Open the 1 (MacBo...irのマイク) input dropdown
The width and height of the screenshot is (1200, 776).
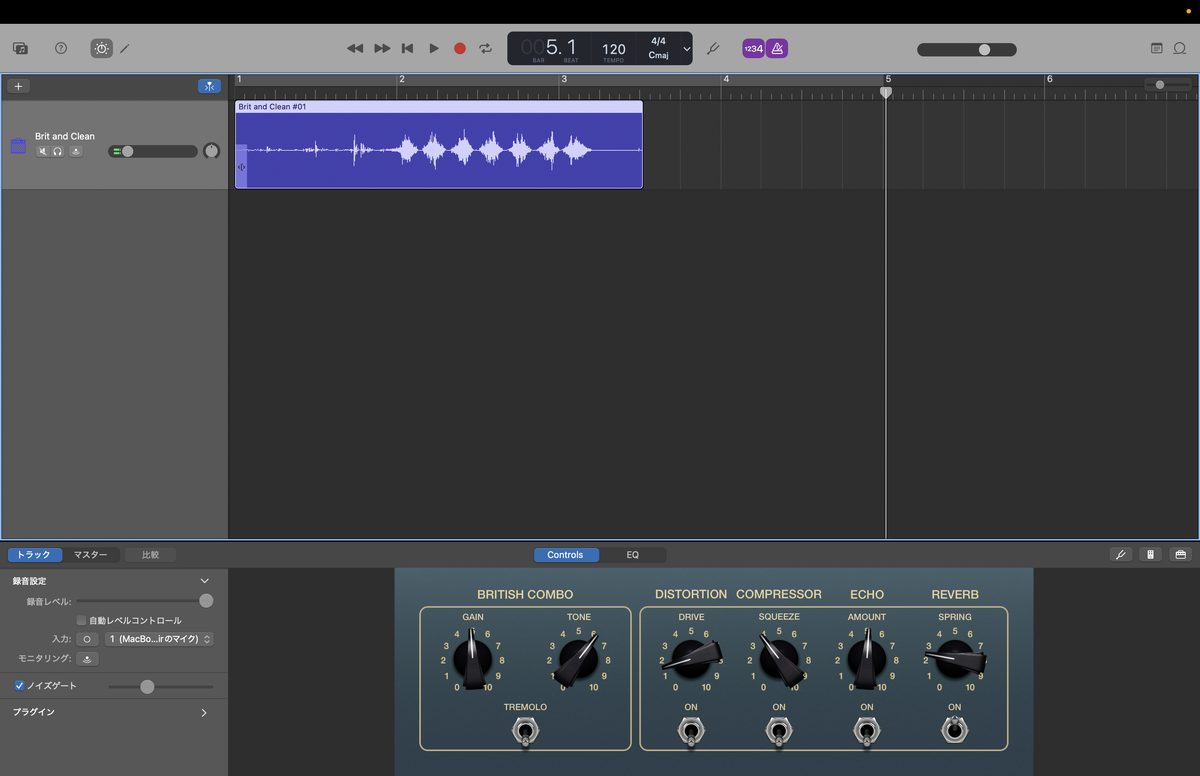[x=160, y=639]
